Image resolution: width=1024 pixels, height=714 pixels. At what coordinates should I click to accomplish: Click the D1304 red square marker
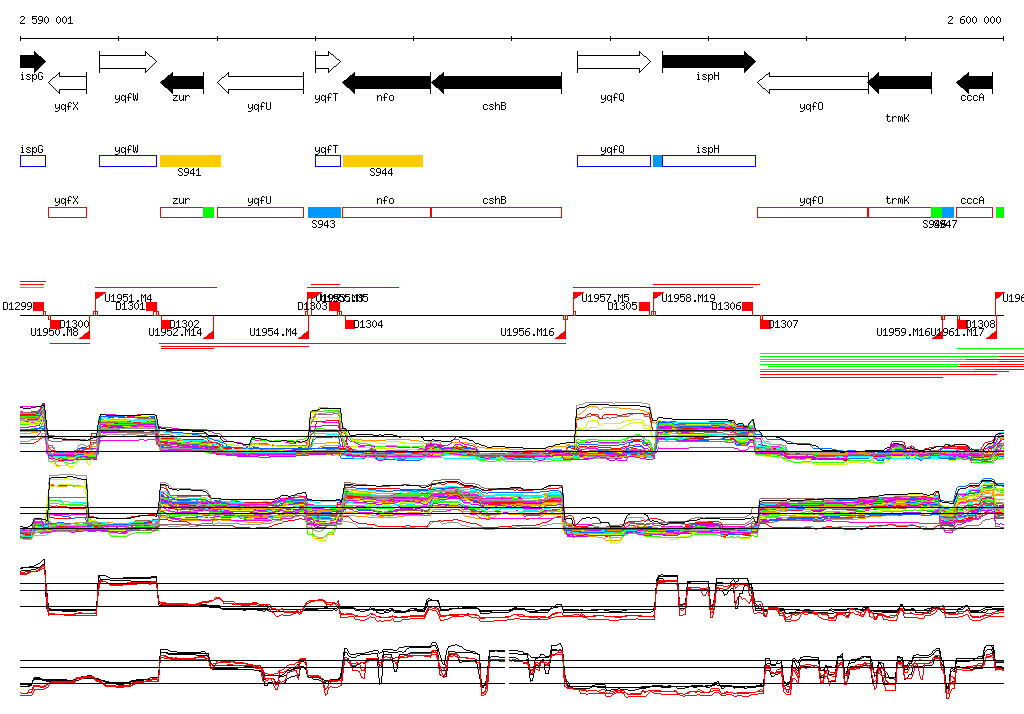[x=350, y=324]
